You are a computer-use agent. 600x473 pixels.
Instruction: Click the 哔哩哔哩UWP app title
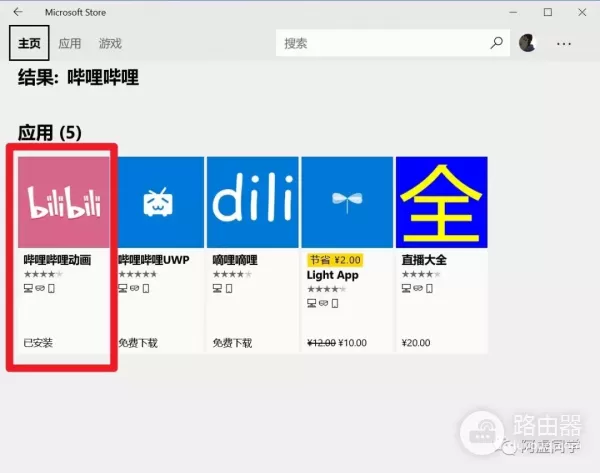(154, 260)
